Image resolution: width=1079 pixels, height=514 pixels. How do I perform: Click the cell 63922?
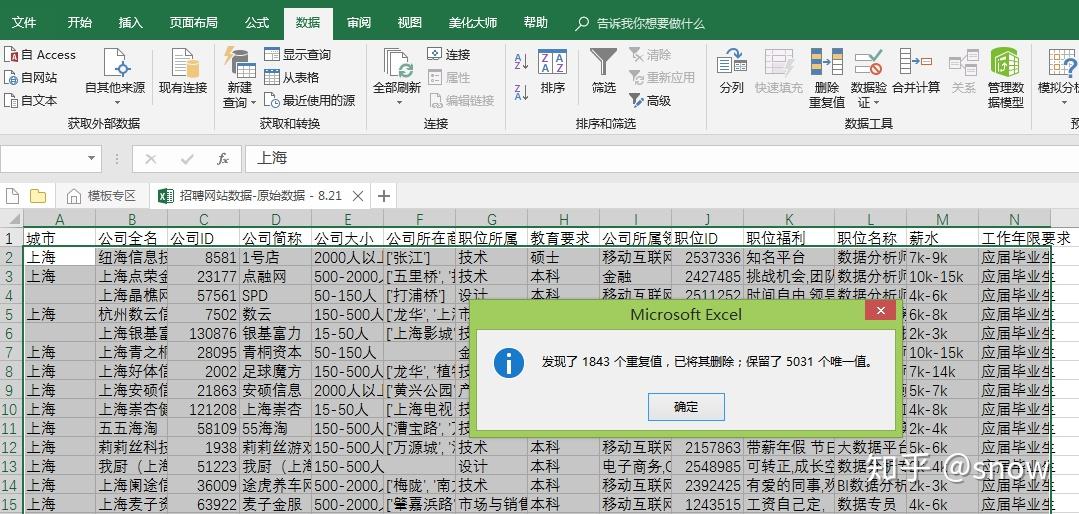point(204,504)
